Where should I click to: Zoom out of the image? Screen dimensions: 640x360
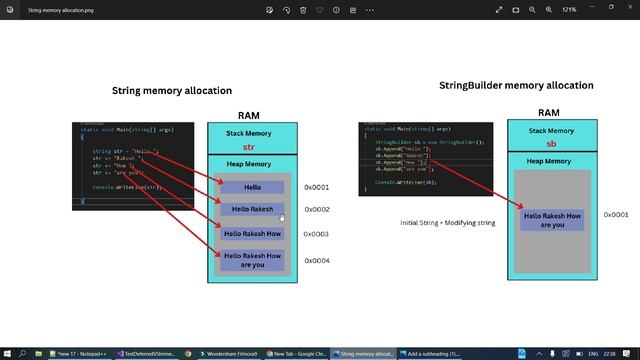[532, 10]
